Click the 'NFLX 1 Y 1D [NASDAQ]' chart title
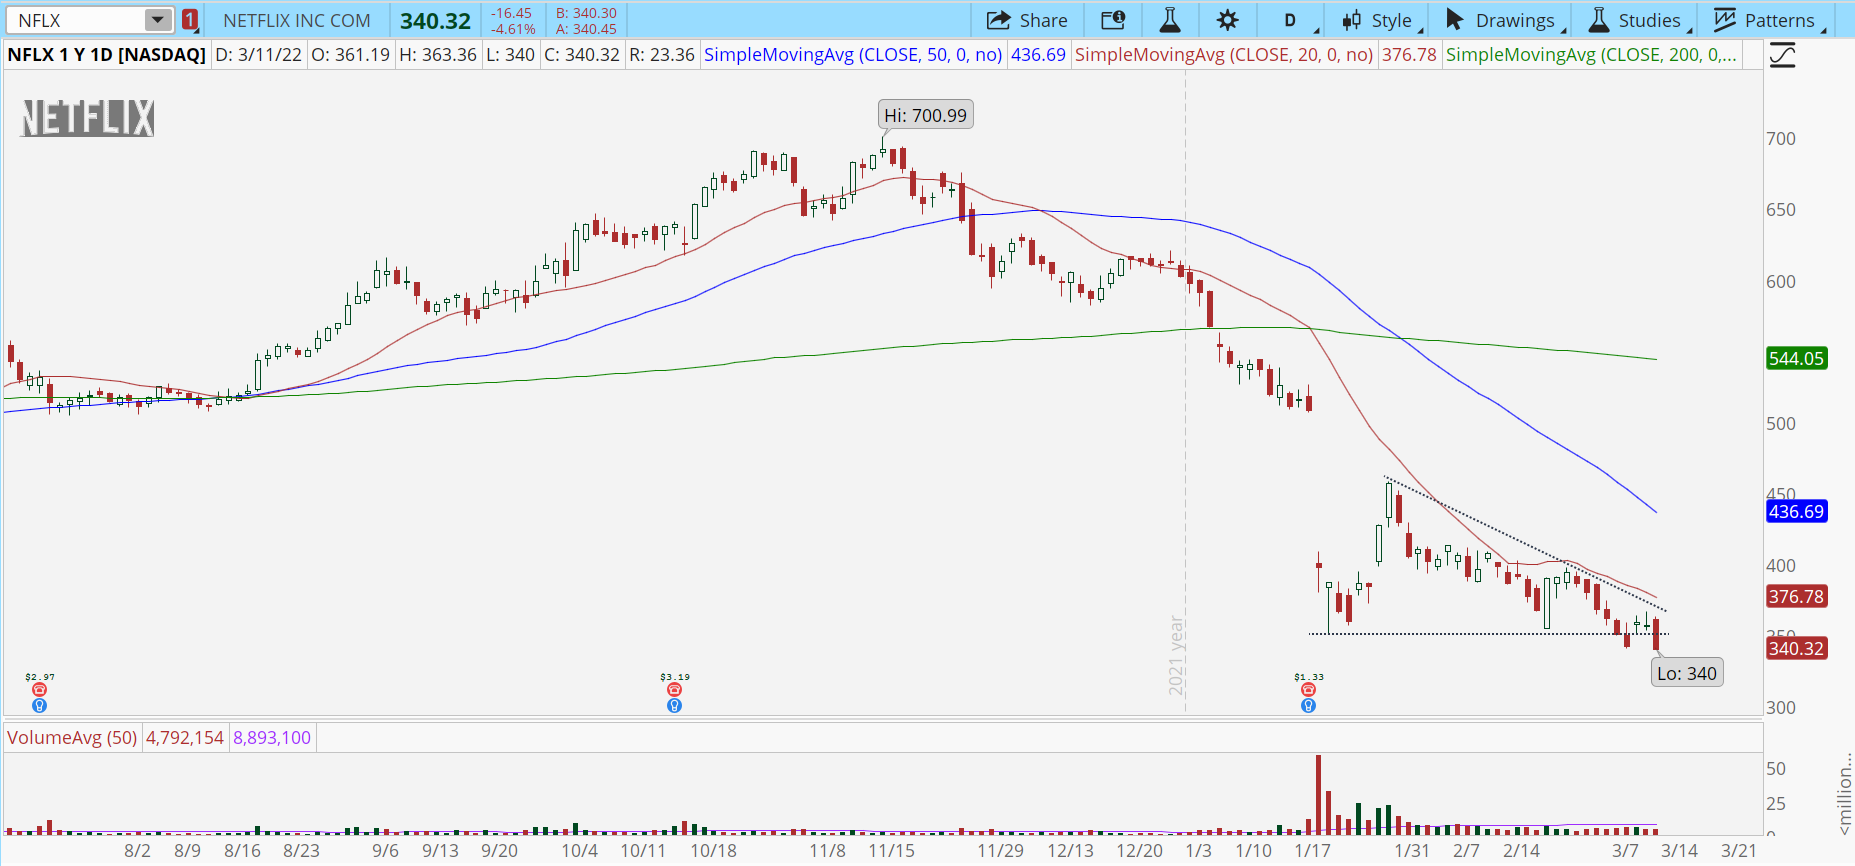Screen dimensions: 1855x866 pyautogui.click(x=106, y=54)
